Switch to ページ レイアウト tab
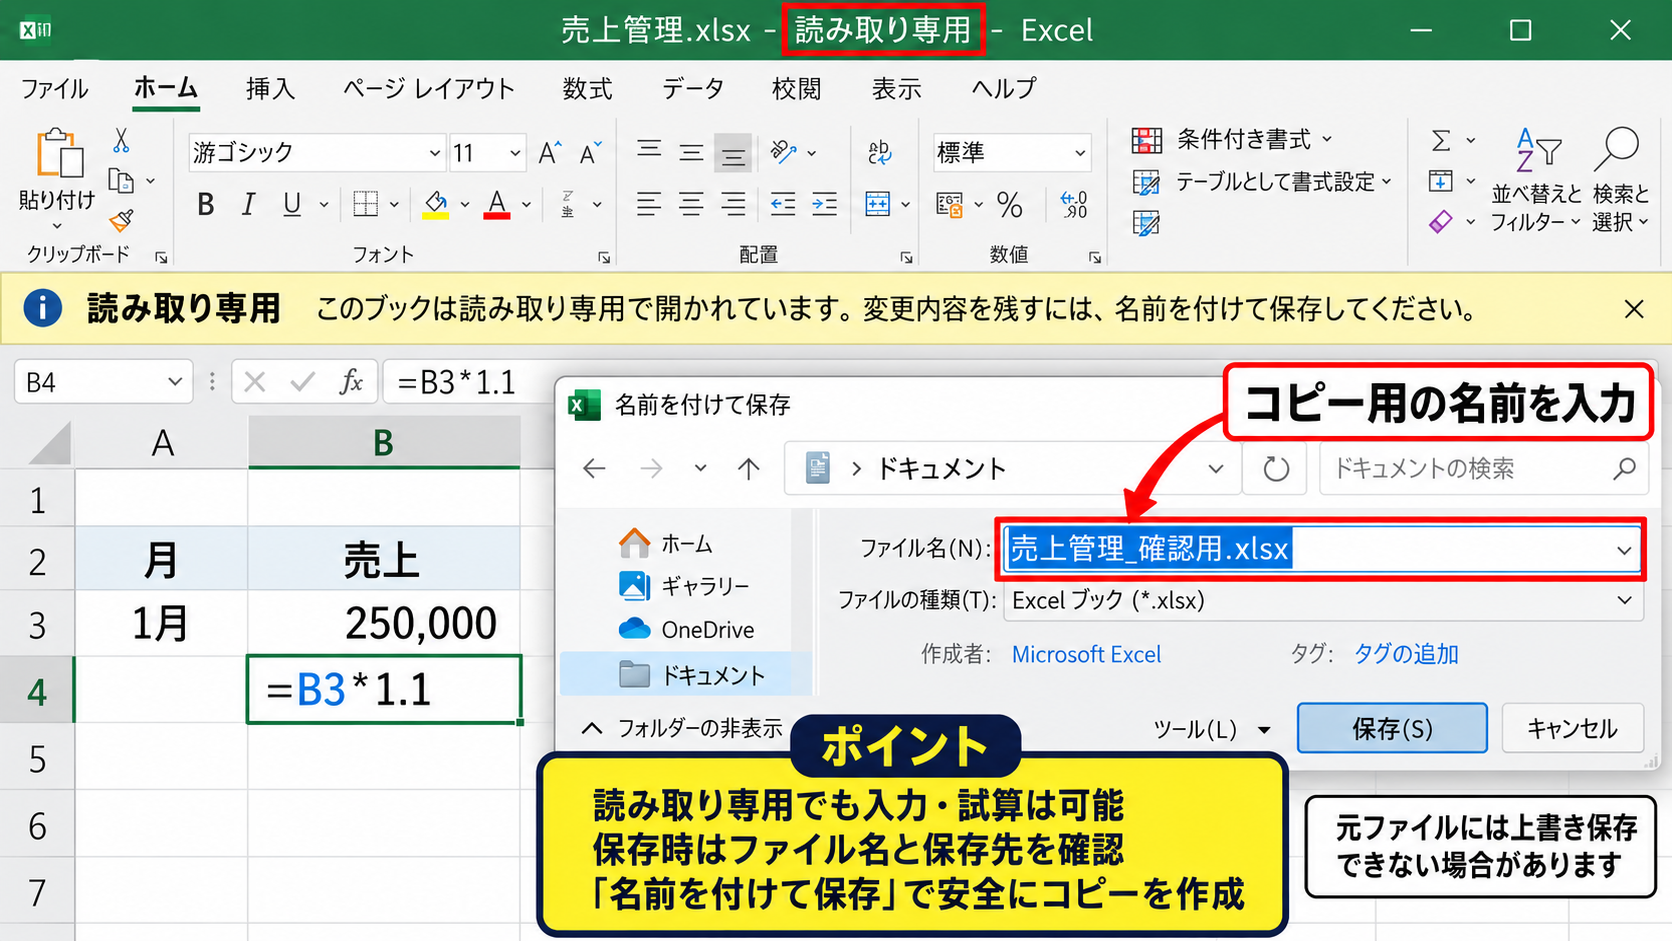Screen dimensions: 1672x941 point(428,89)
